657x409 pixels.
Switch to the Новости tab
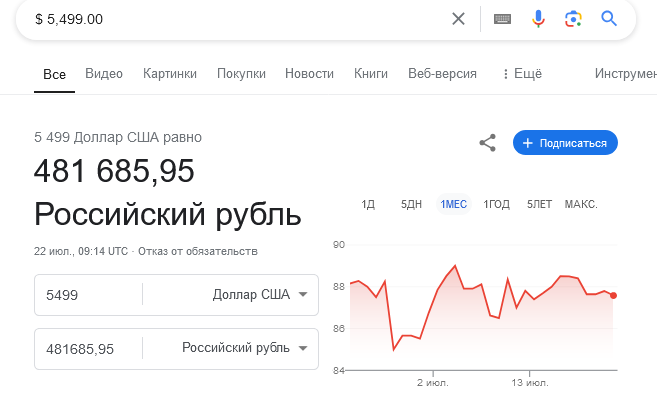(309, 74)
